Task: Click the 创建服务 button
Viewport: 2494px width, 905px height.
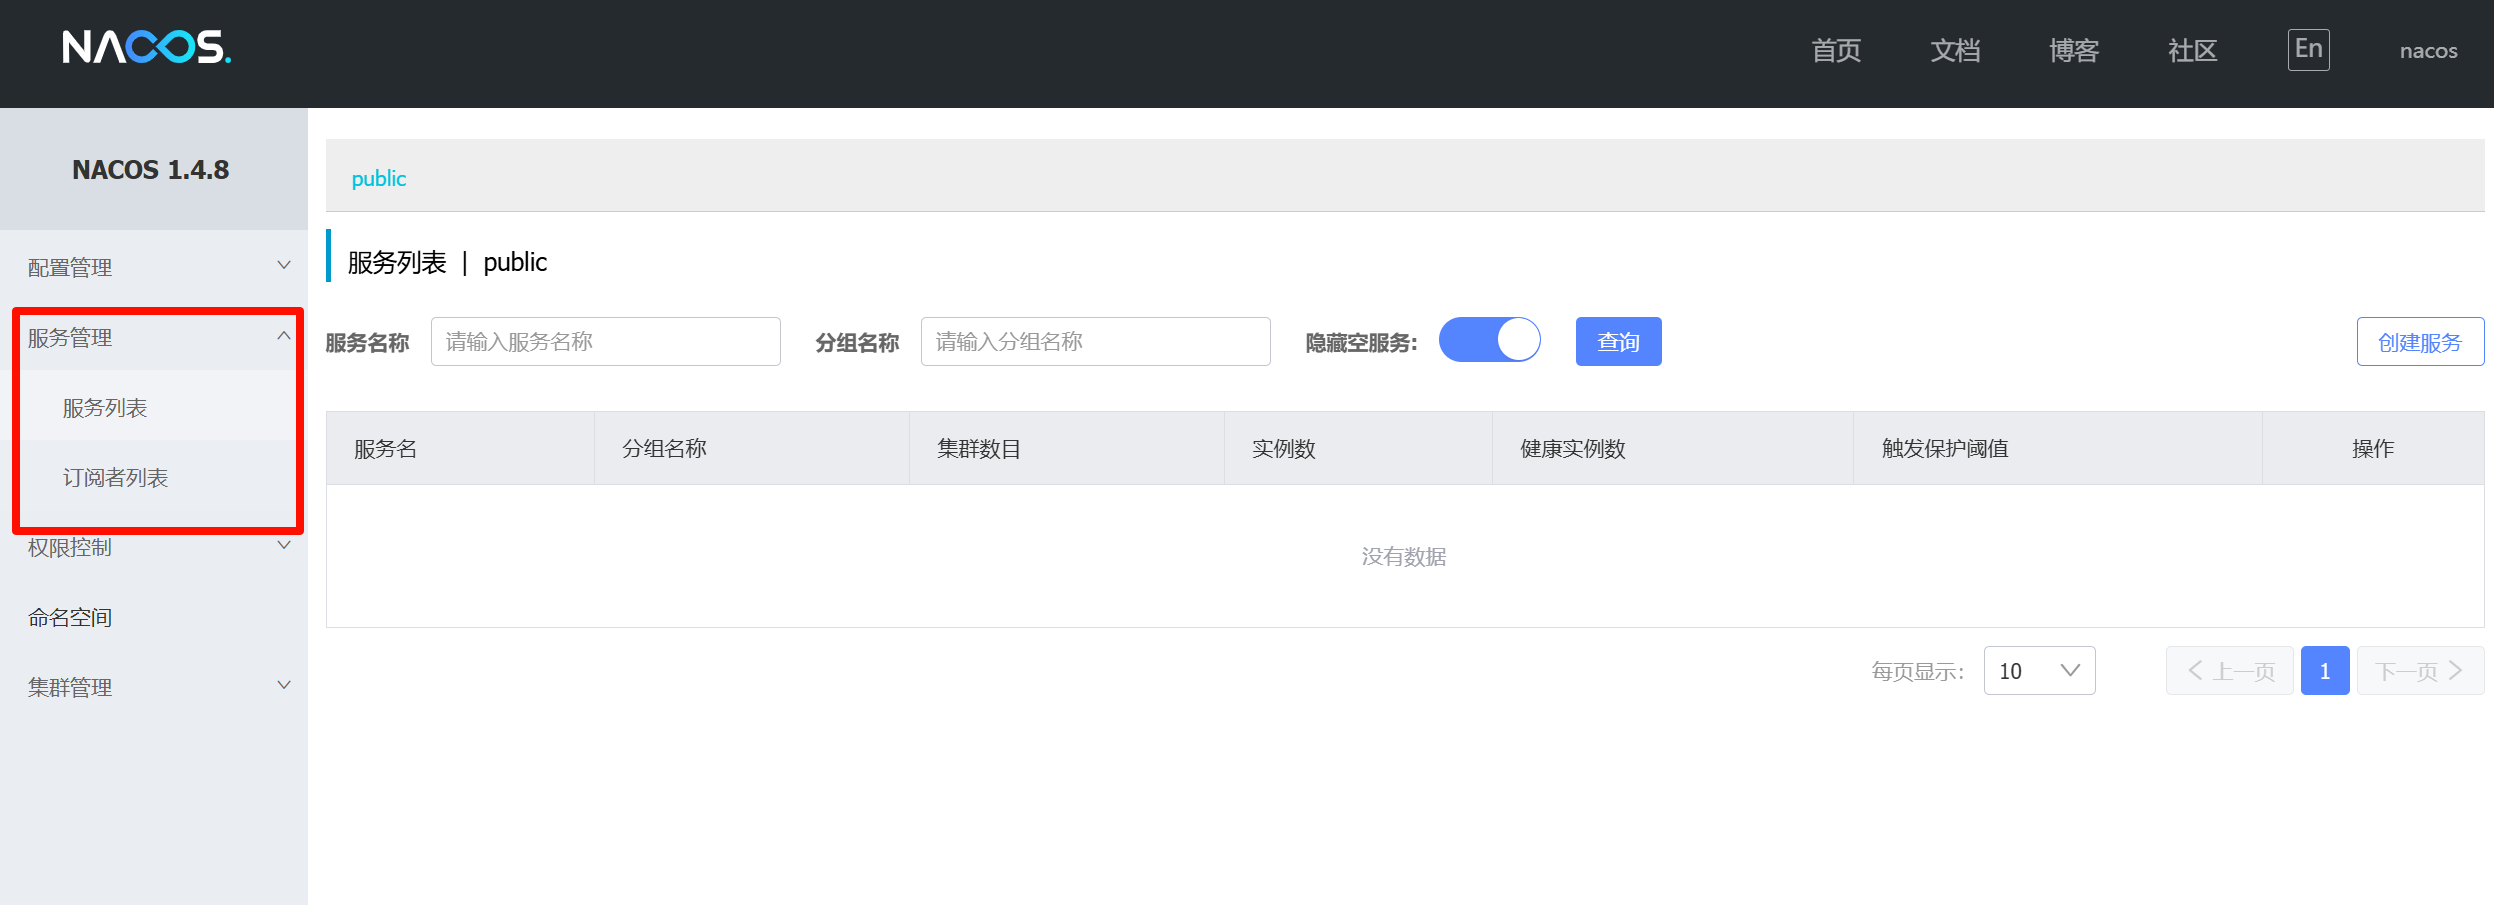Action: click(2420, 341)
